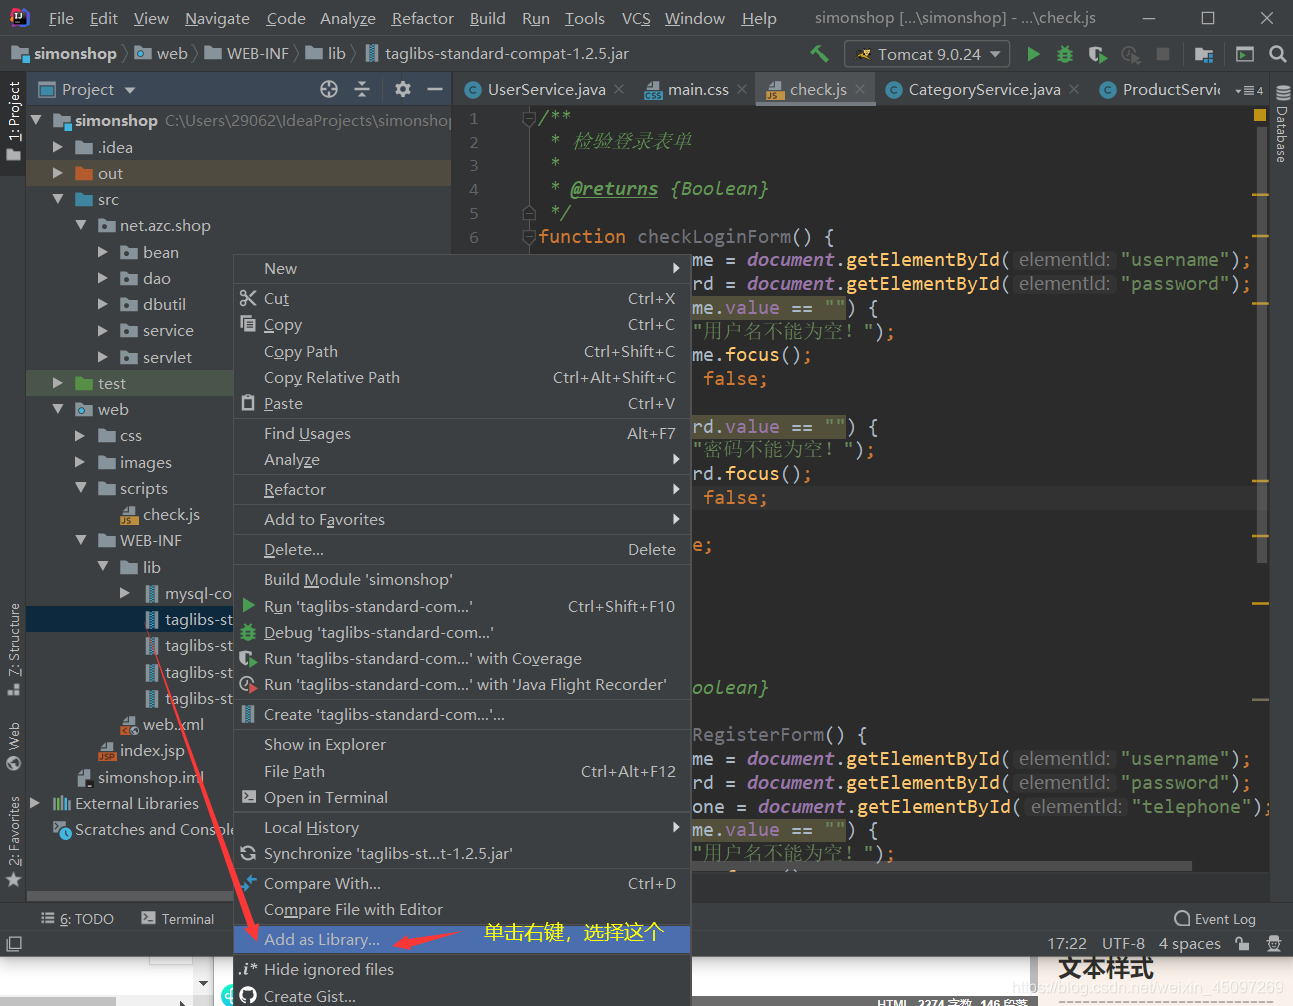Select Find Usages entry
This screenshot has height=1006, width=1293.
pos(462,433)
